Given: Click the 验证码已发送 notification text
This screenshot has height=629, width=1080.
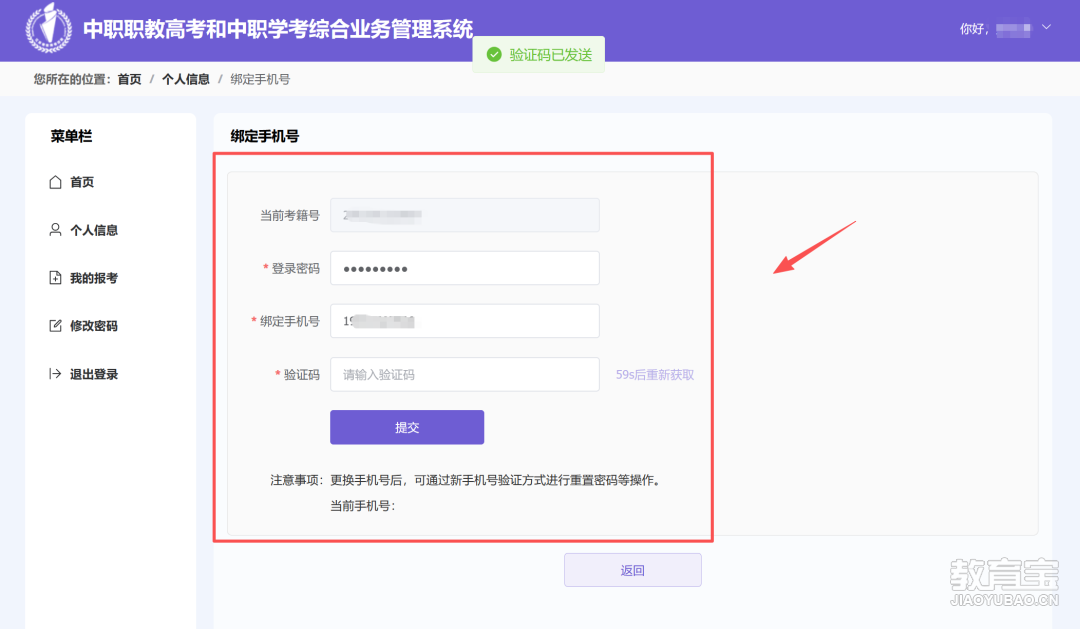Looking at the screenshot, I should pyautogui.click(x=551, y=55).
